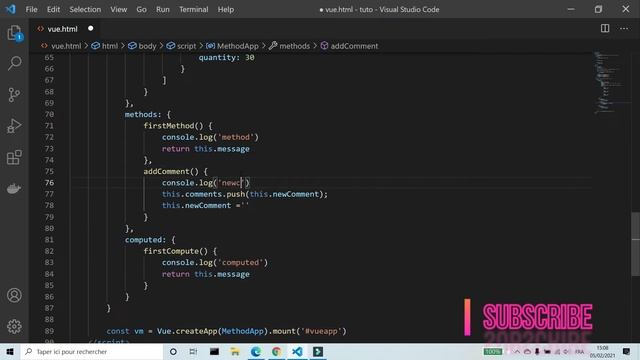Select the vue.html editor tab
This screenshot has height=360, width=640.
pos(65,29)
